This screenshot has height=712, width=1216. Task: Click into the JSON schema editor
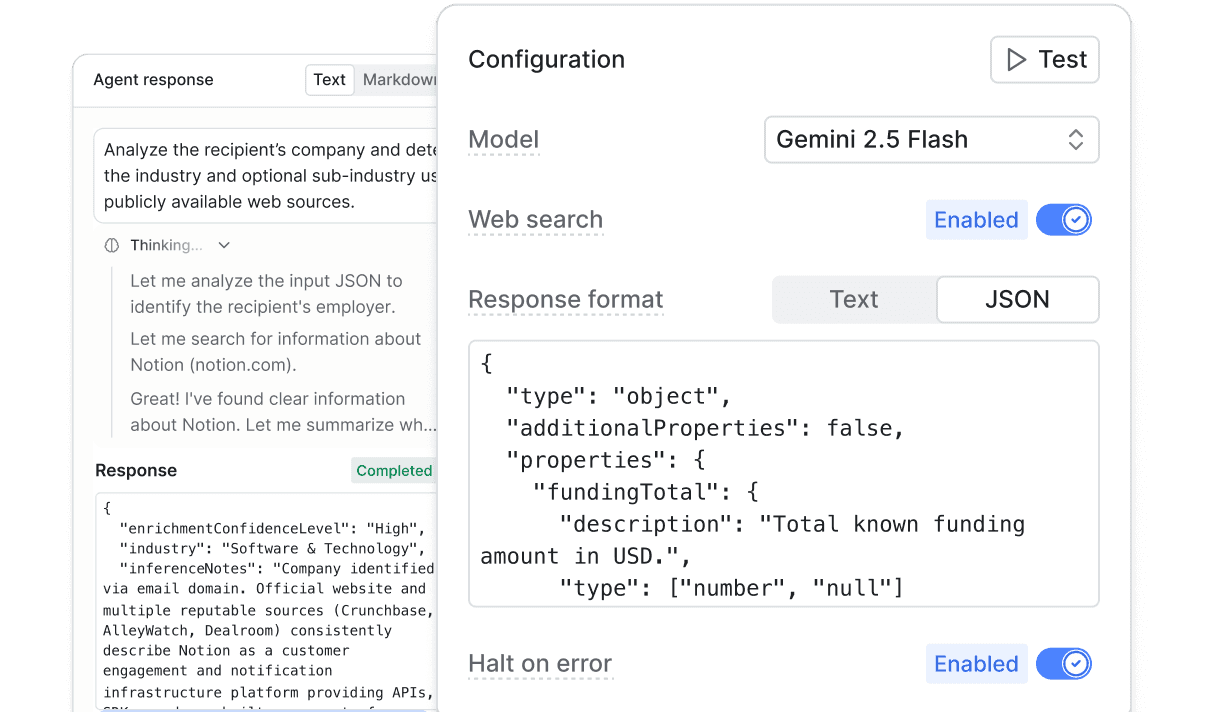pyautogui.click(x=783, y=473)
